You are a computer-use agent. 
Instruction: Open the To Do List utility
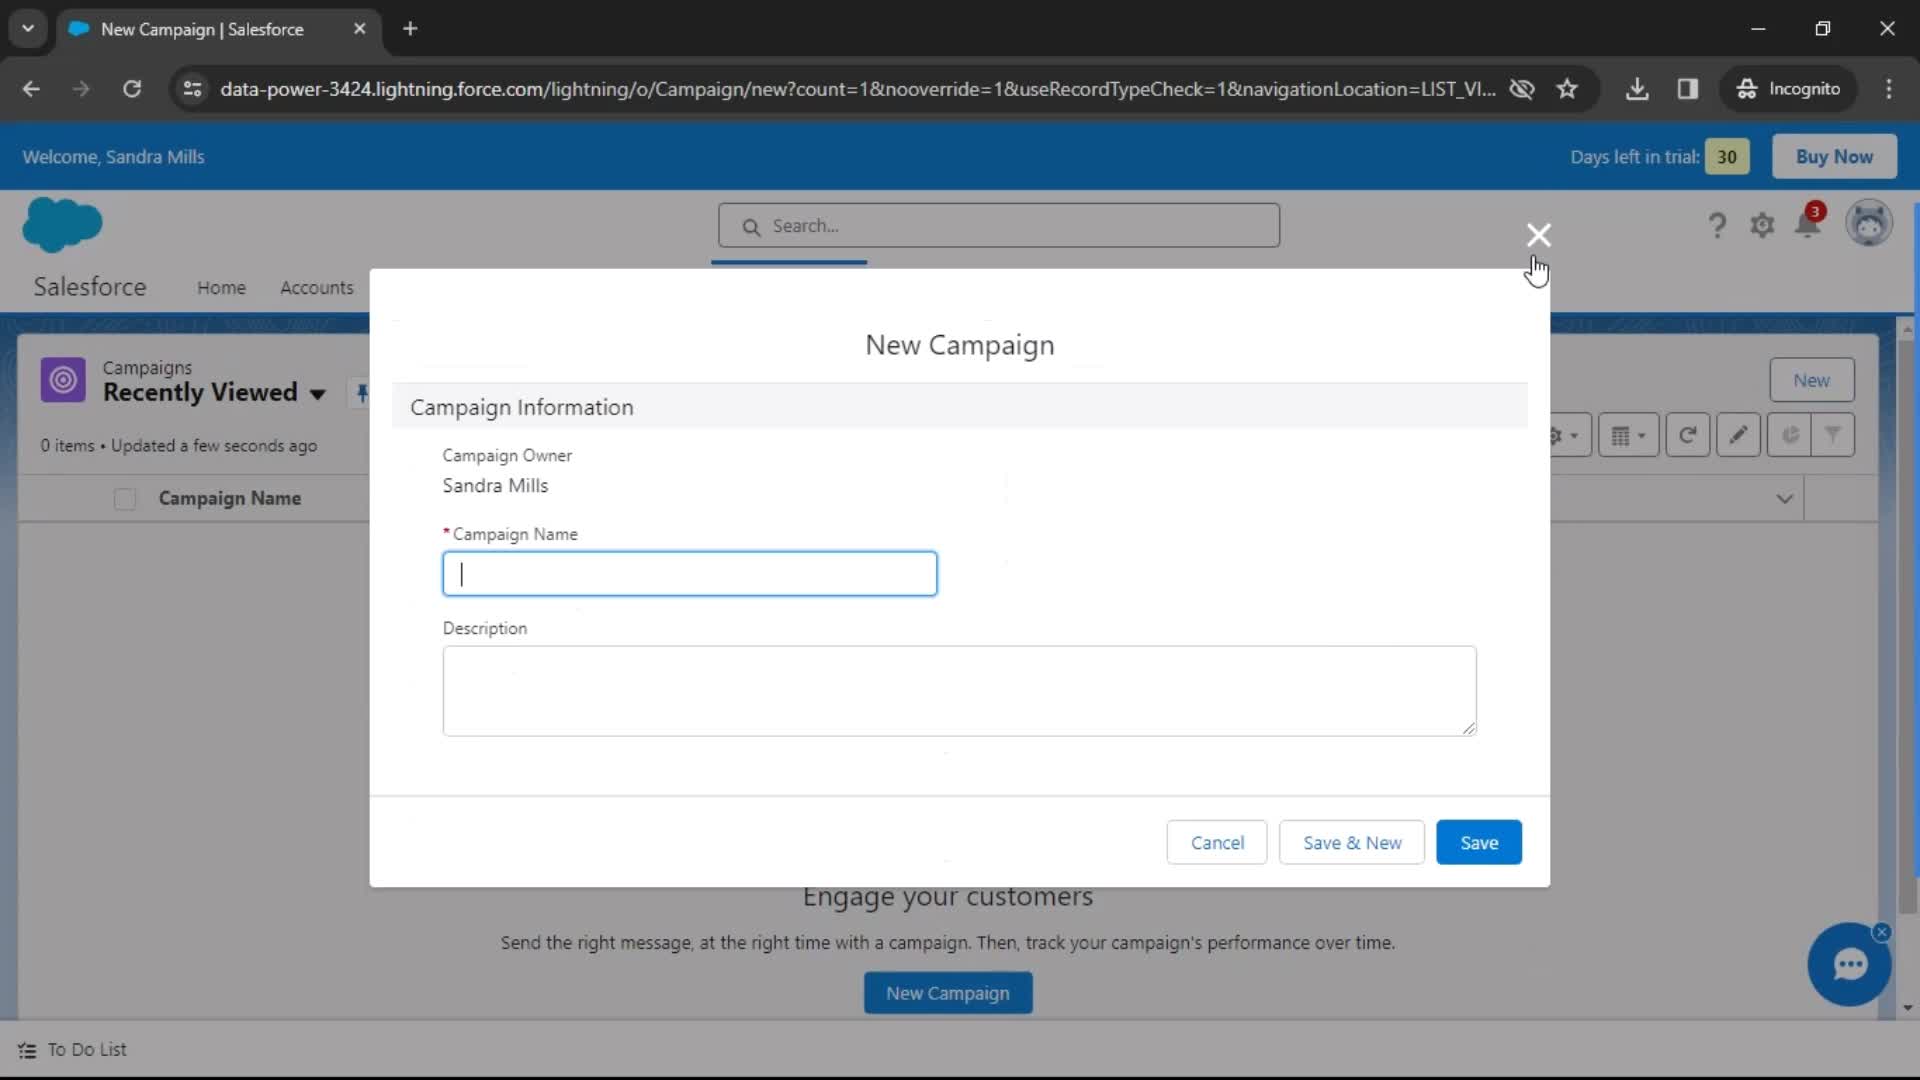72,1050
